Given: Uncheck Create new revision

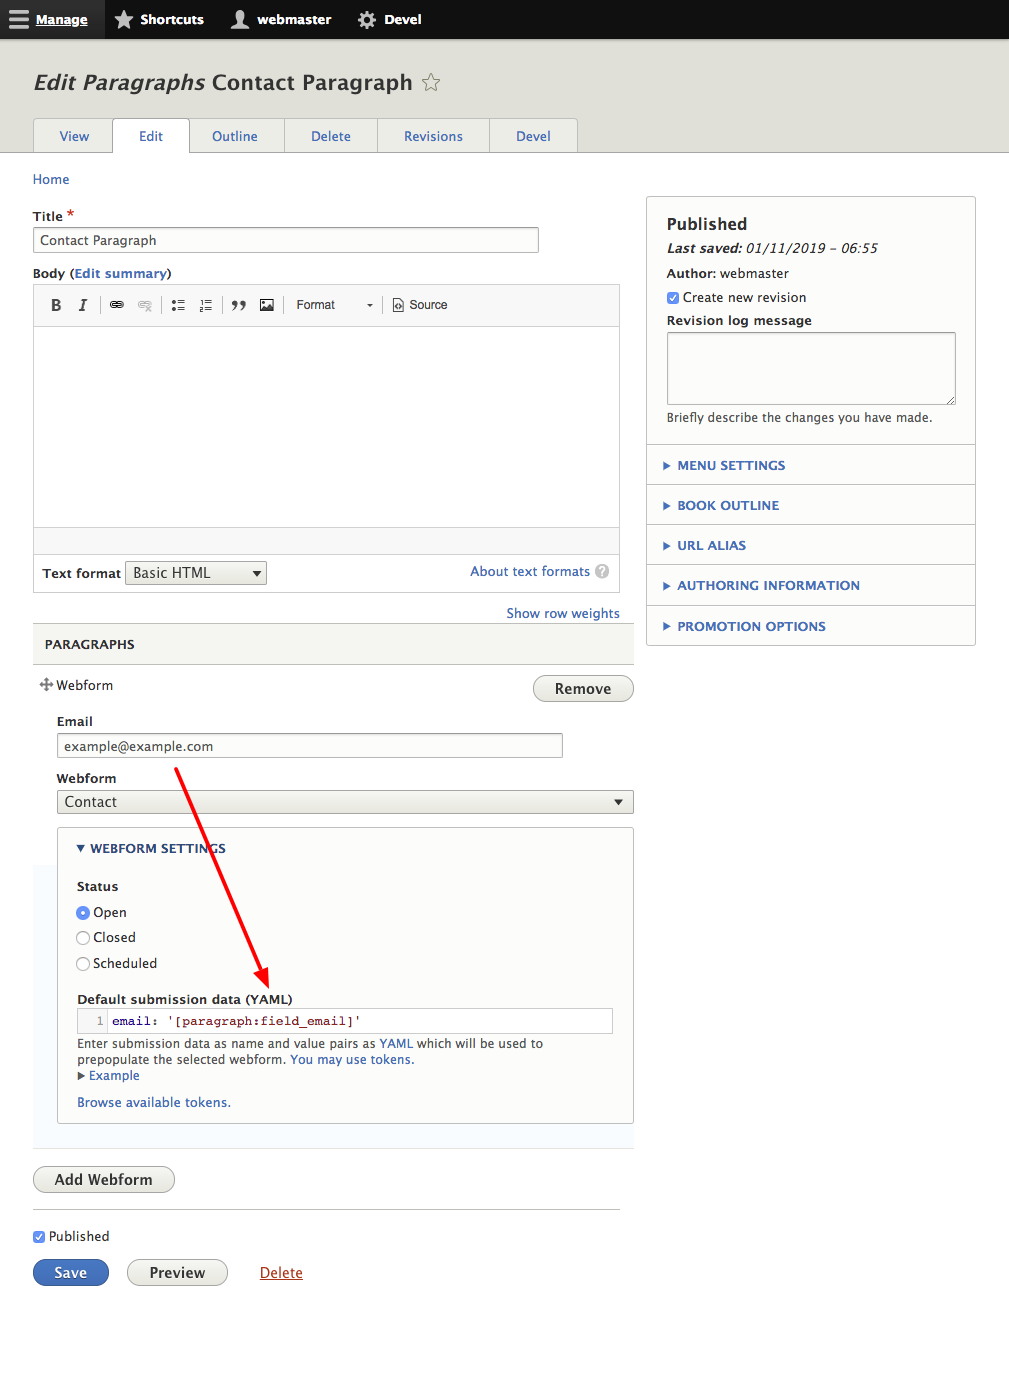Looking at the screenshot, I should (x=673, y=297).
